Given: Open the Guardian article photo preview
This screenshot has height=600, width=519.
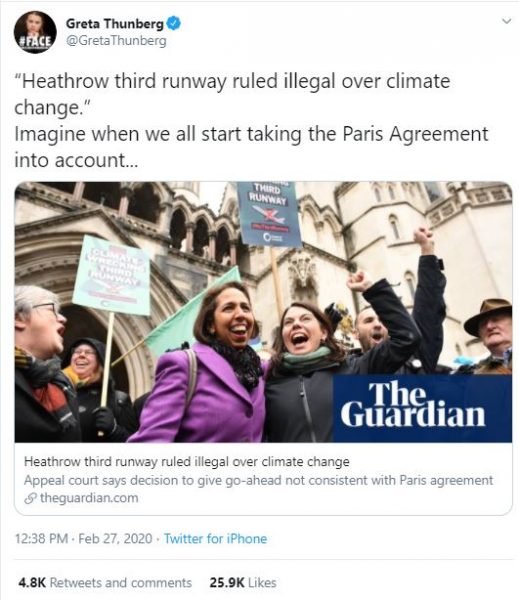Looking at the screenshot, I should 263,312.
